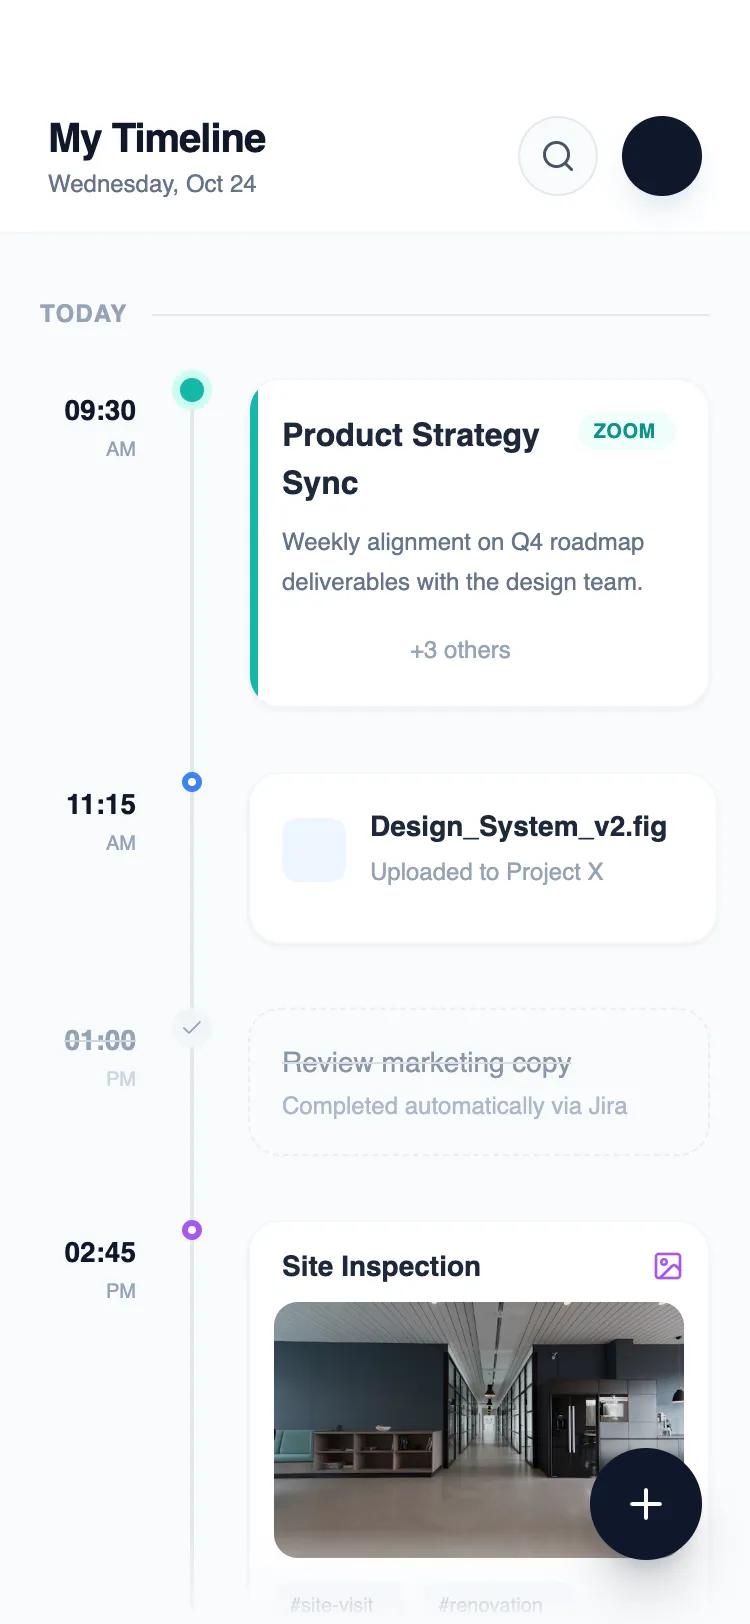The height and width of the screenshot is (1624, 750).
Task: Open the profile avatar in the header
Action: point(662,156)
